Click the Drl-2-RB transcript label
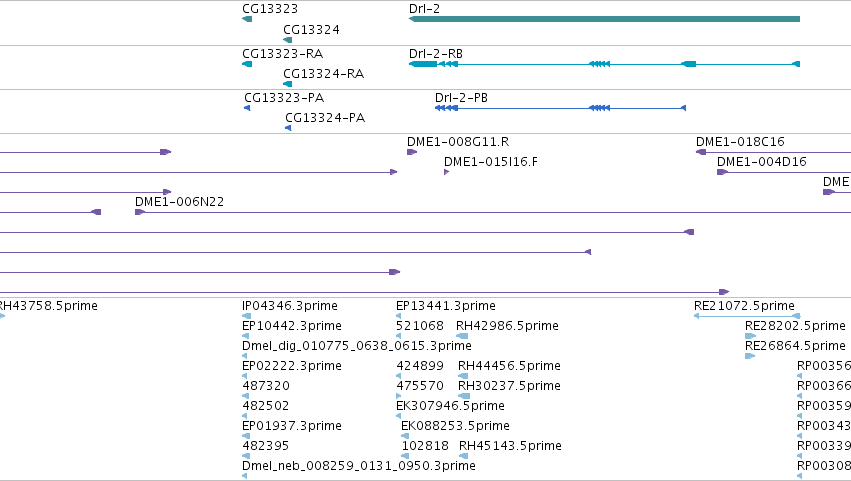 [436, 54]
